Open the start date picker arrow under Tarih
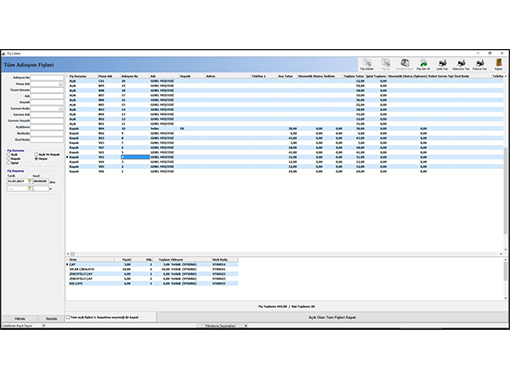510x380 pixels. coord(29,181)
